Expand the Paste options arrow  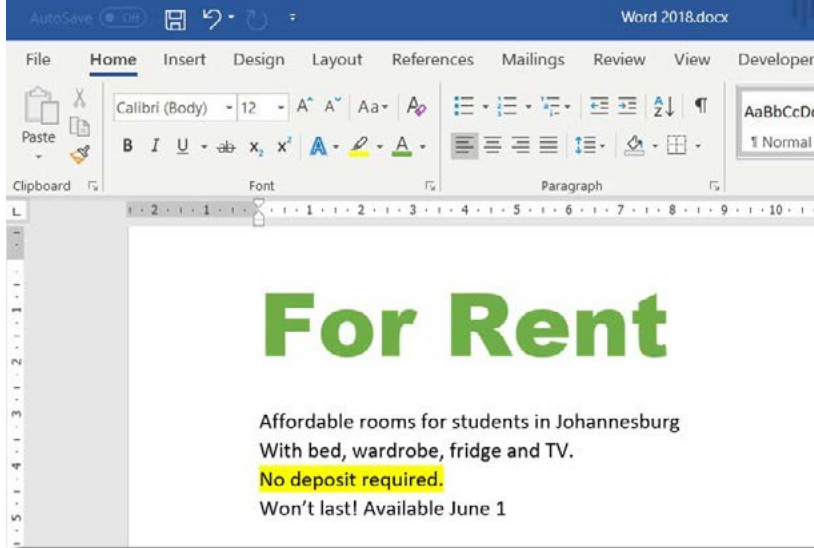pos(39,156)
